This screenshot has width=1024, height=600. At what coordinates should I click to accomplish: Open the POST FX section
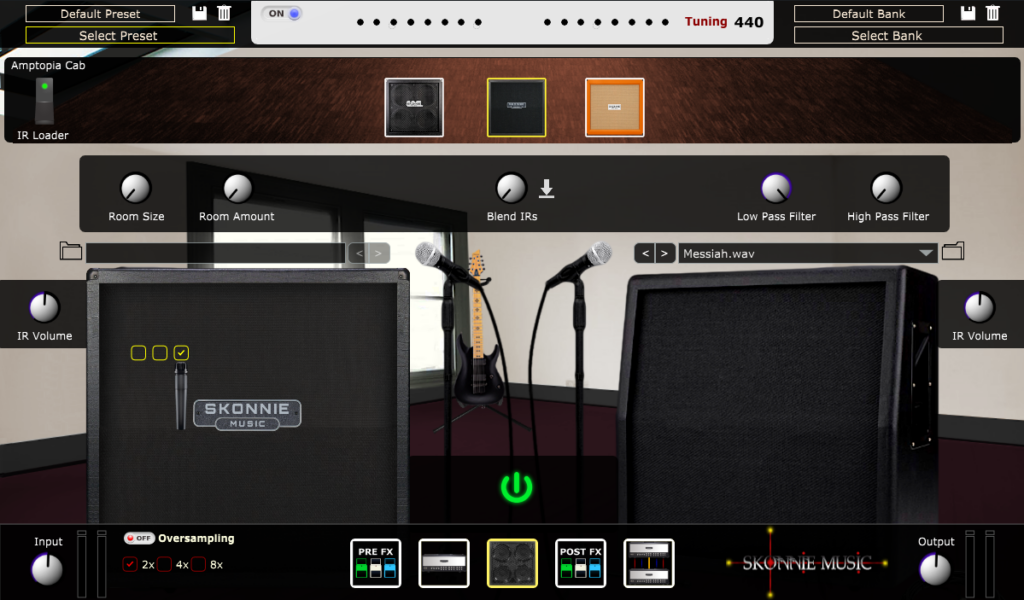581,563
